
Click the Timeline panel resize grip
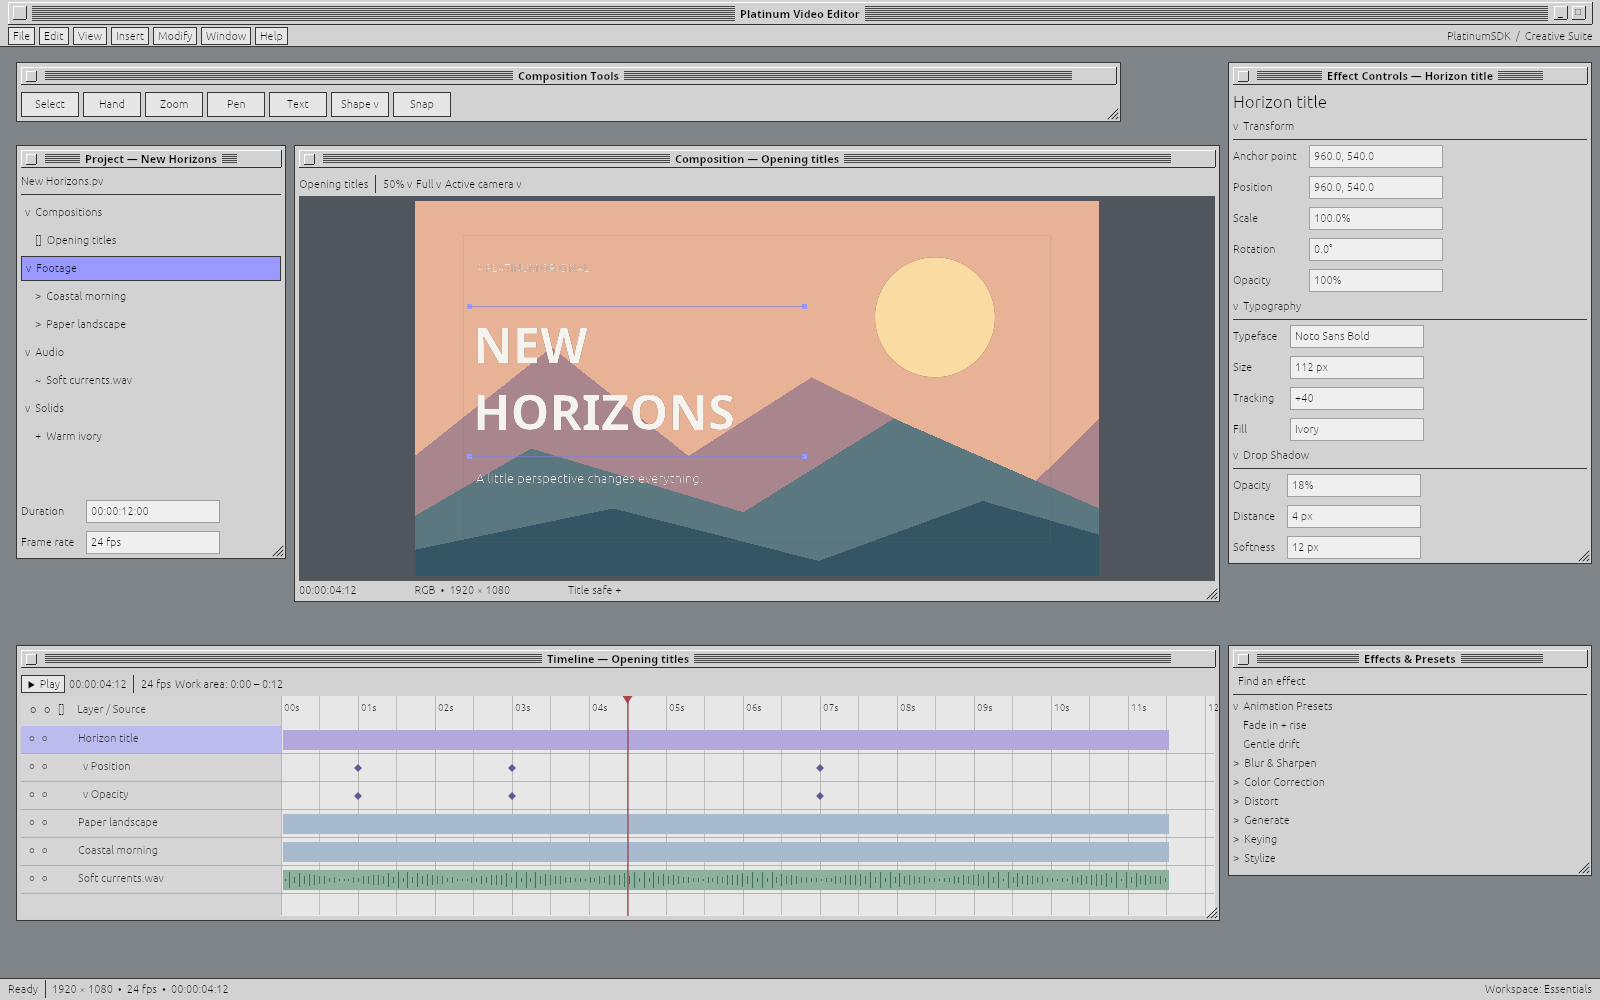click(1212, 913)
